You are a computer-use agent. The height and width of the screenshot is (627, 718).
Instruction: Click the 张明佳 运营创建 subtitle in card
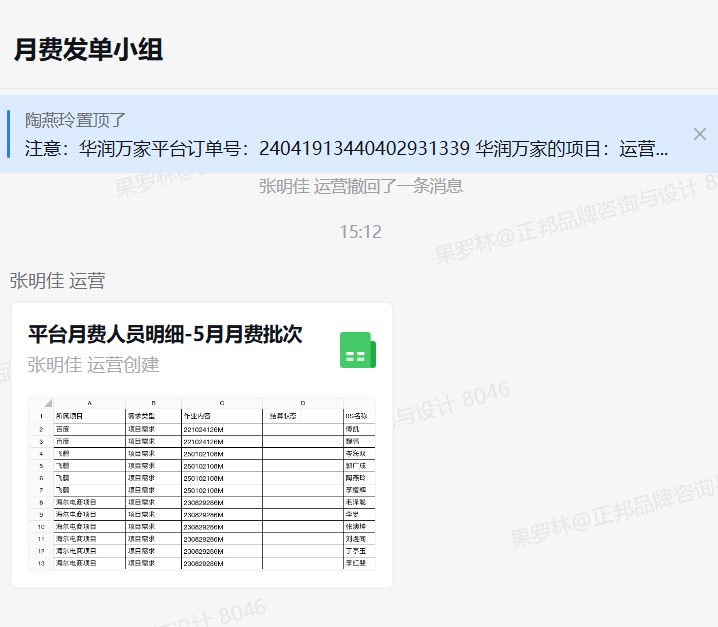coord(93,365)
